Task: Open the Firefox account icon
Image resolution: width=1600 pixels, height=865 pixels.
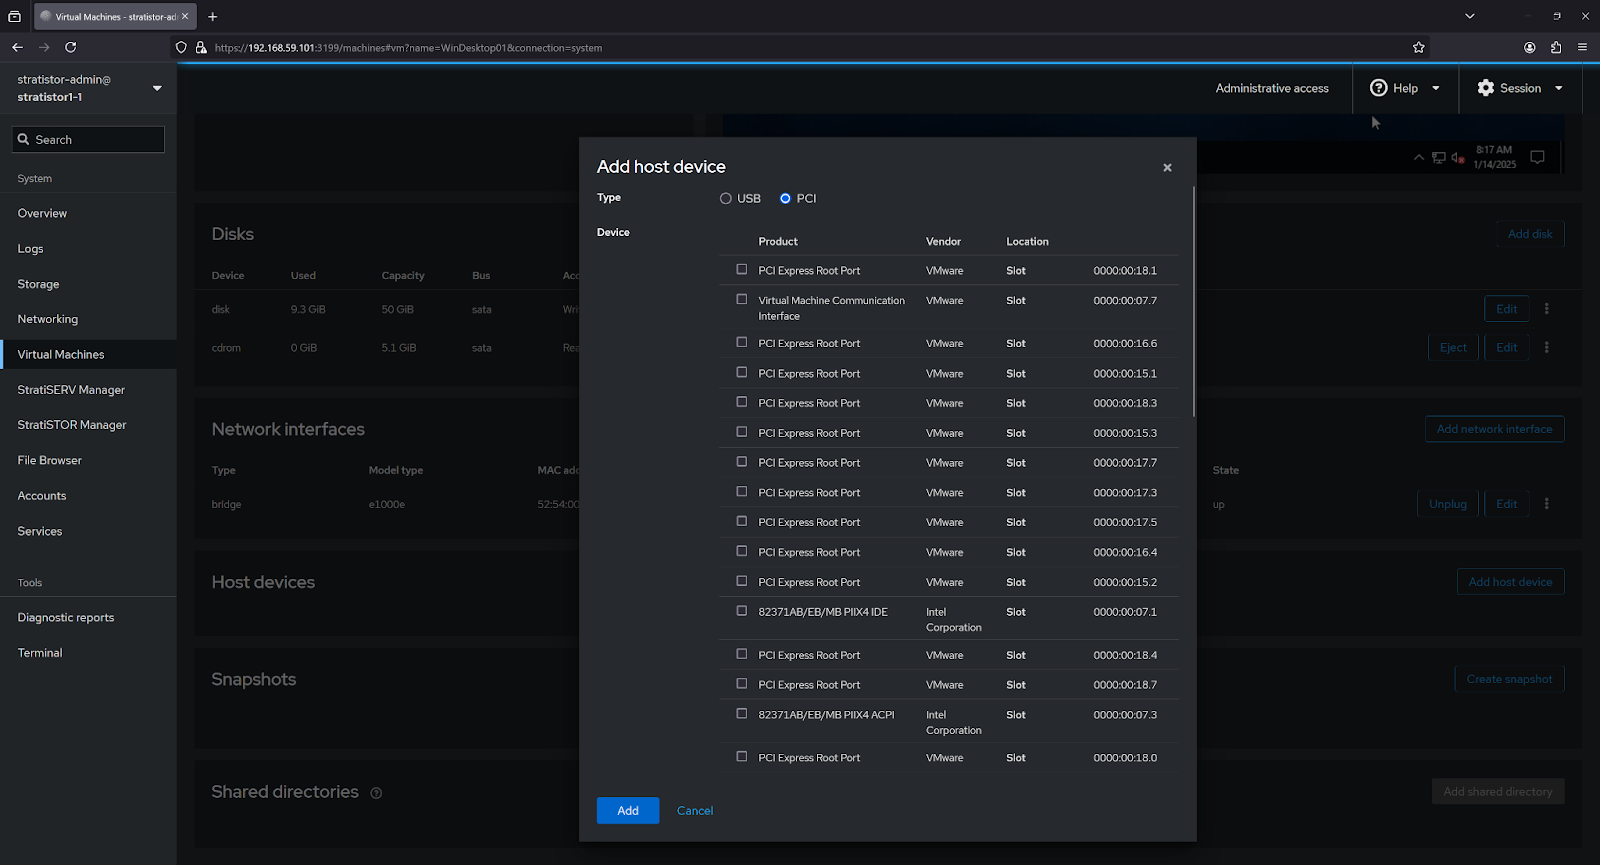Action: 1529,47
